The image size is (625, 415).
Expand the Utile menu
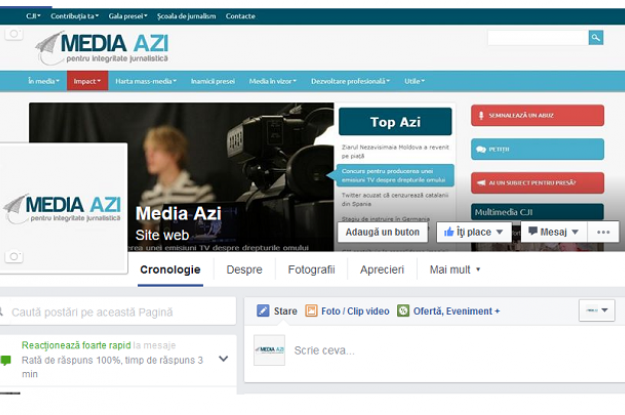point(415,81)
